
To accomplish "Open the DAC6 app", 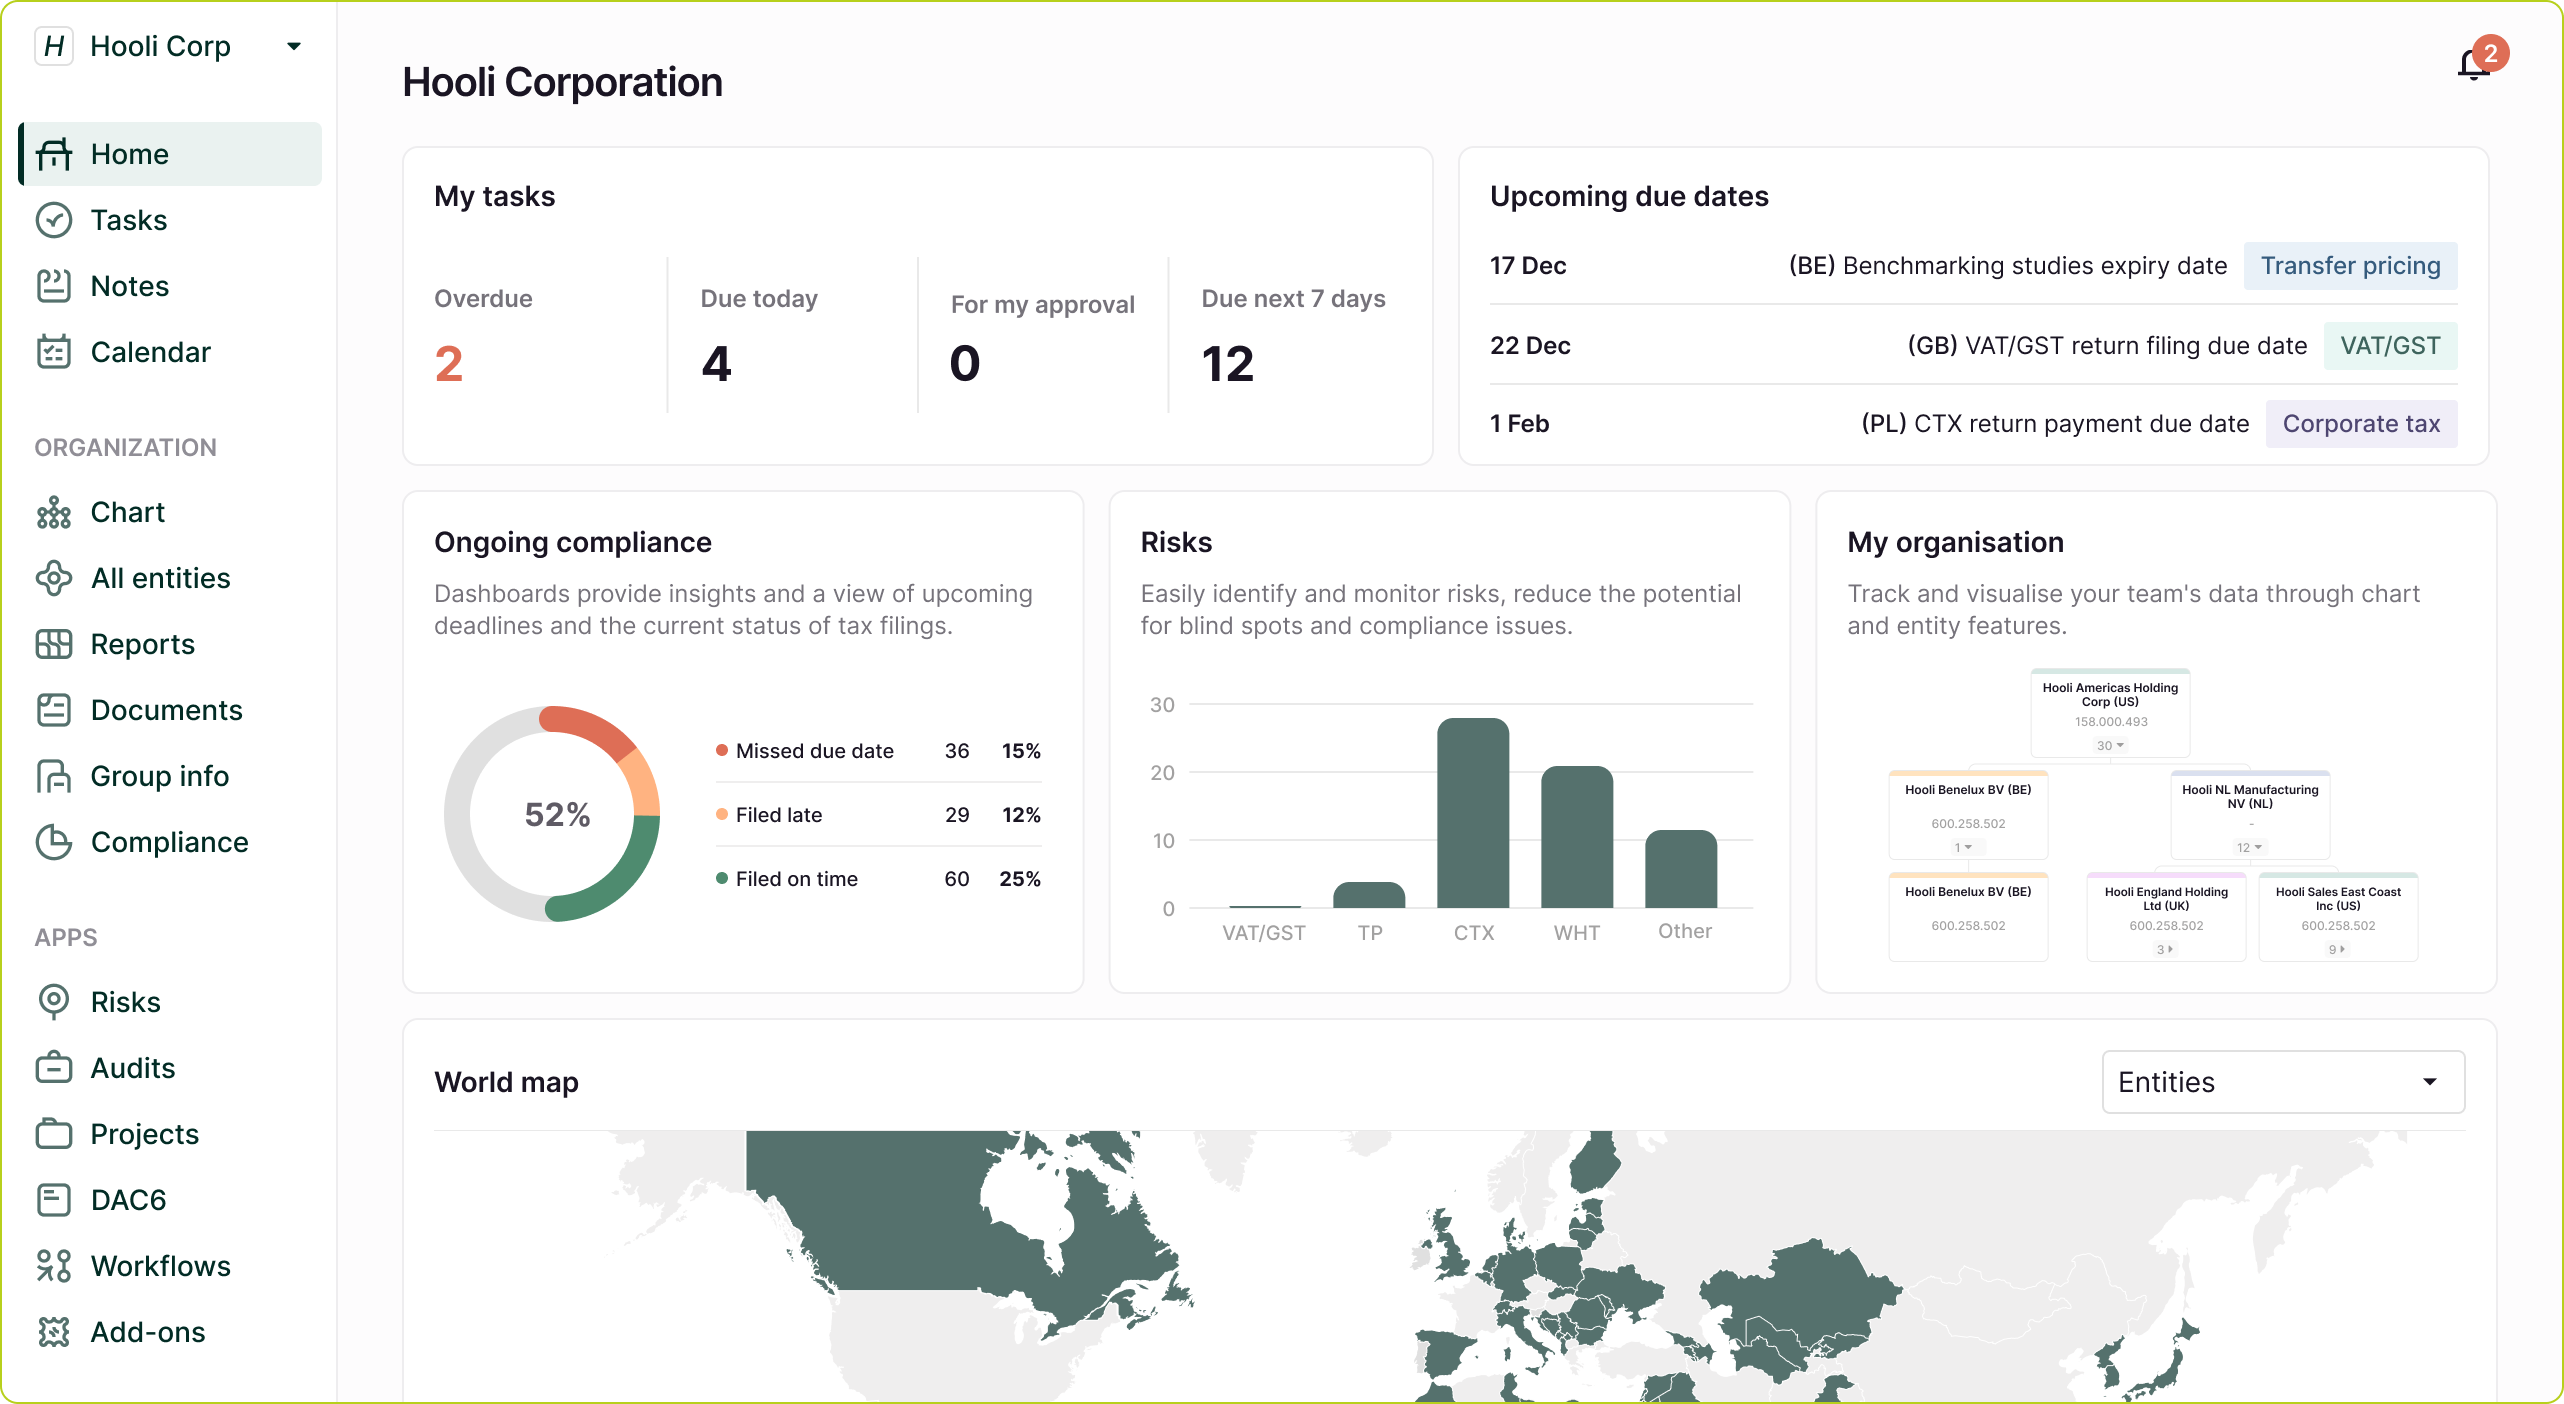I will point(127,1200).
